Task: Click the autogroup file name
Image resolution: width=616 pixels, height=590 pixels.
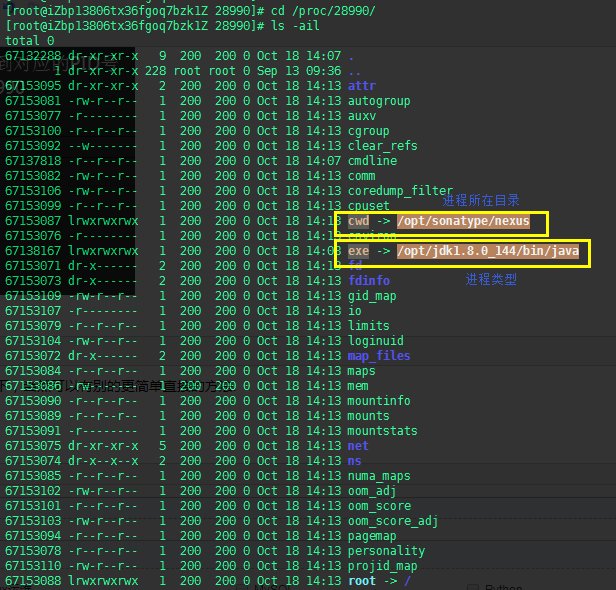Action: tap(379, 101)
